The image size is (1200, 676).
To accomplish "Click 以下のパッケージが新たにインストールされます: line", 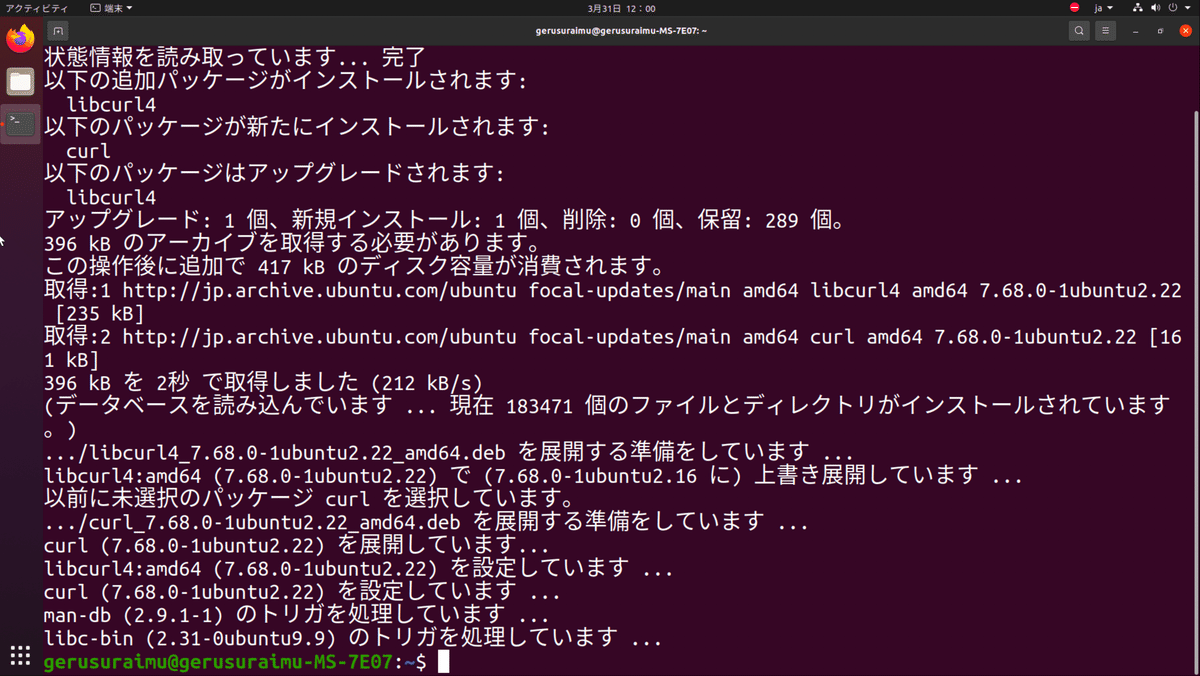I will (297, 129).
